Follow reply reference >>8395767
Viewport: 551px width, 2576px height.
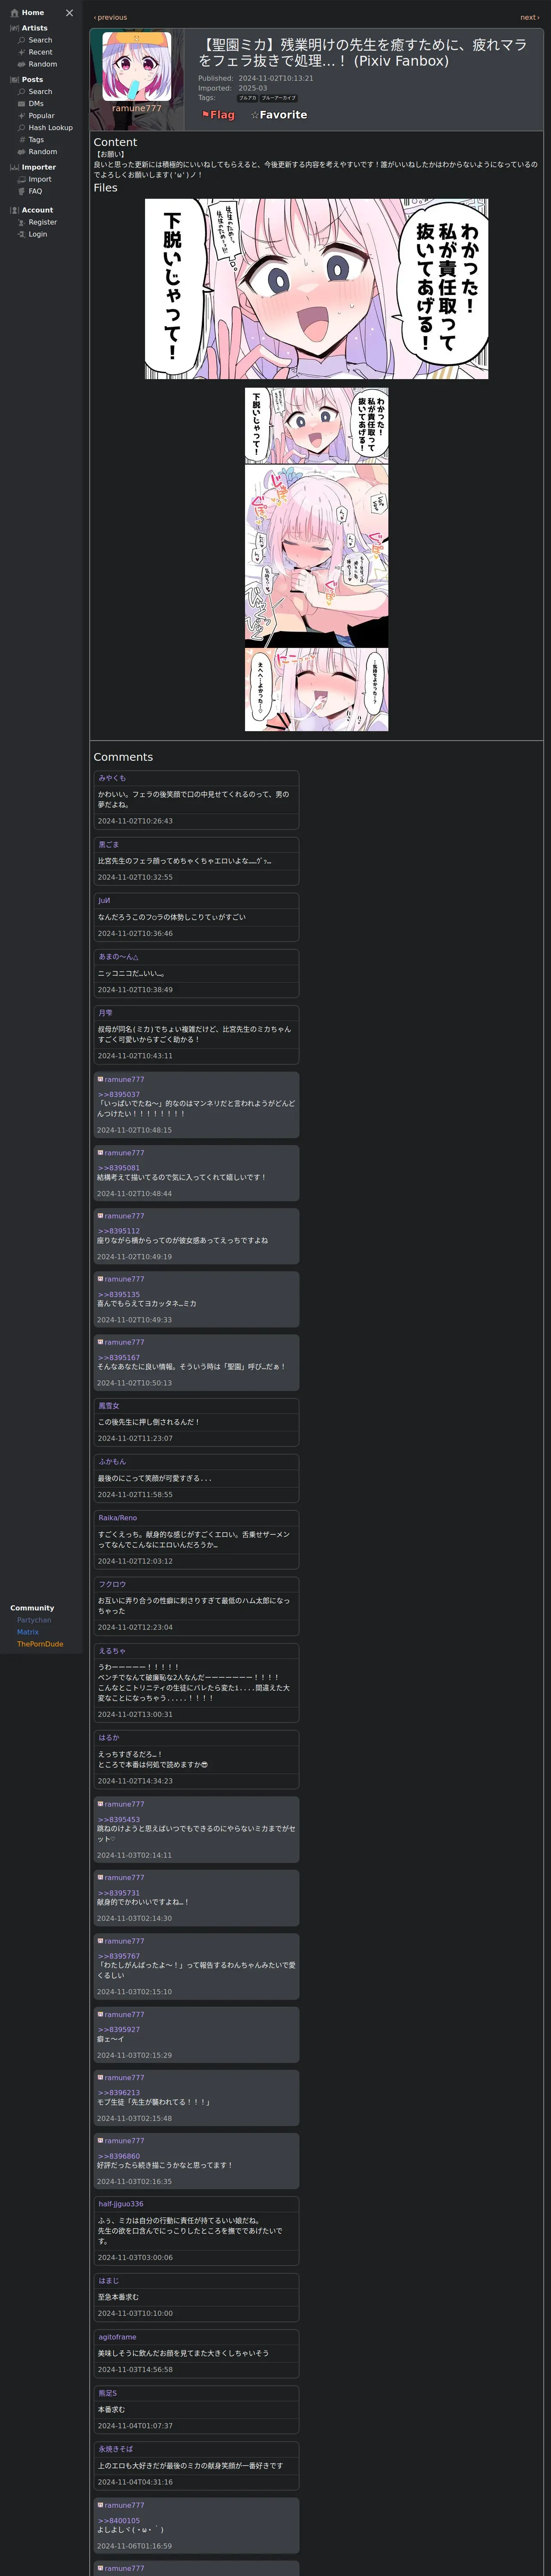tap(119, 1956)
